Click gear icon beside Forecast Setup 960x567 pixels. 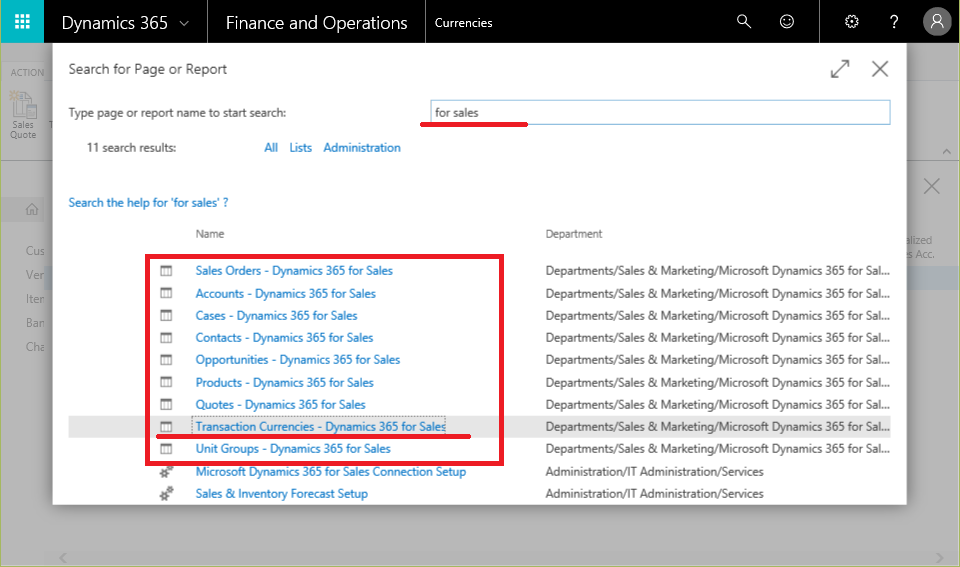[166, 494]
